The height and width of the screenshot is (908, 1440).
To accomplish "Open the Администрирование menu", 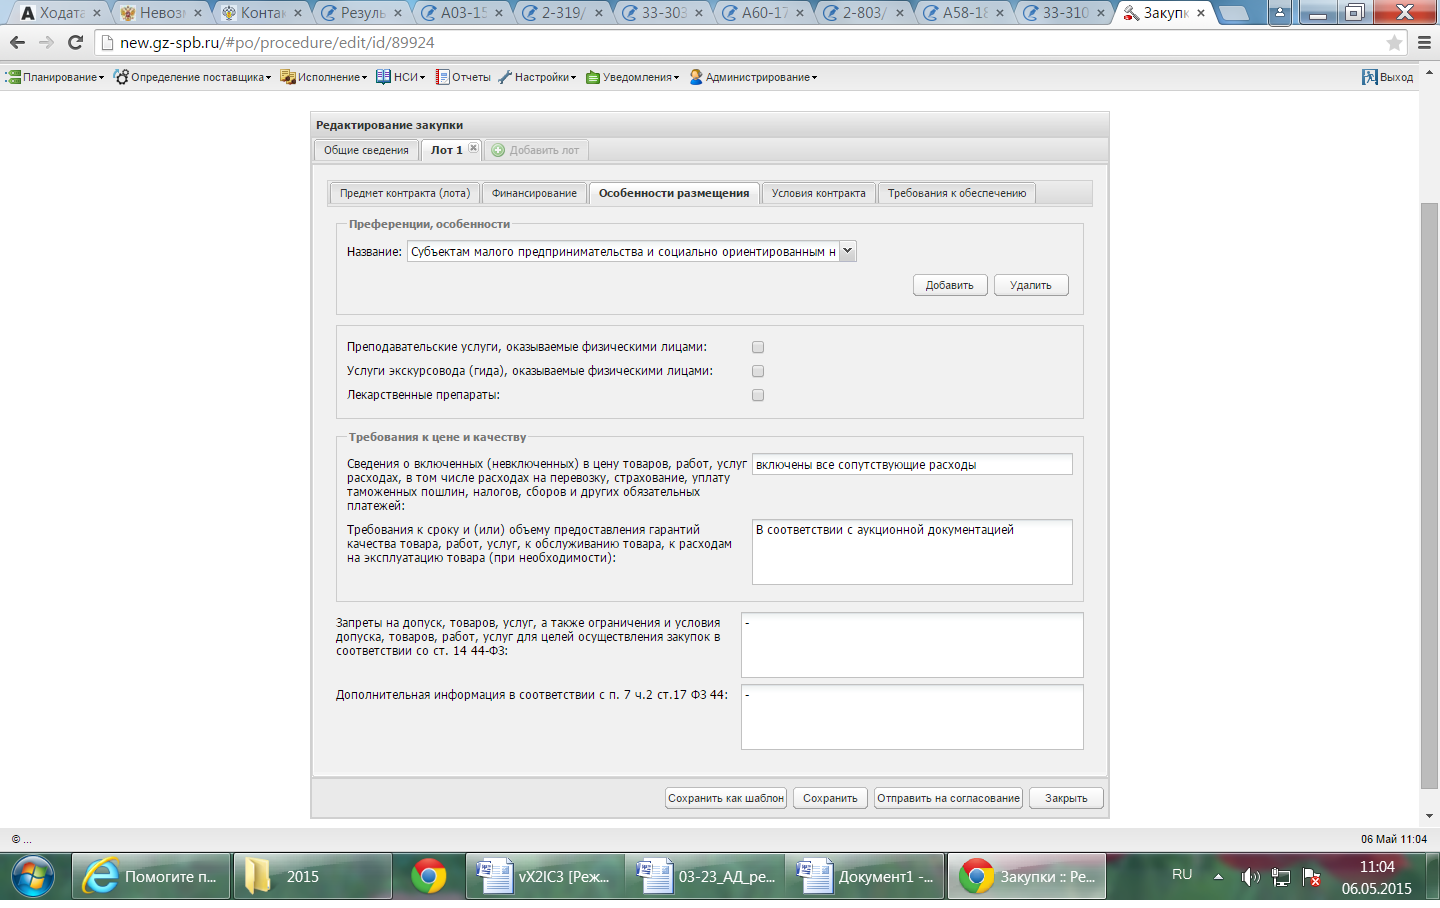I will coord(753,77).
